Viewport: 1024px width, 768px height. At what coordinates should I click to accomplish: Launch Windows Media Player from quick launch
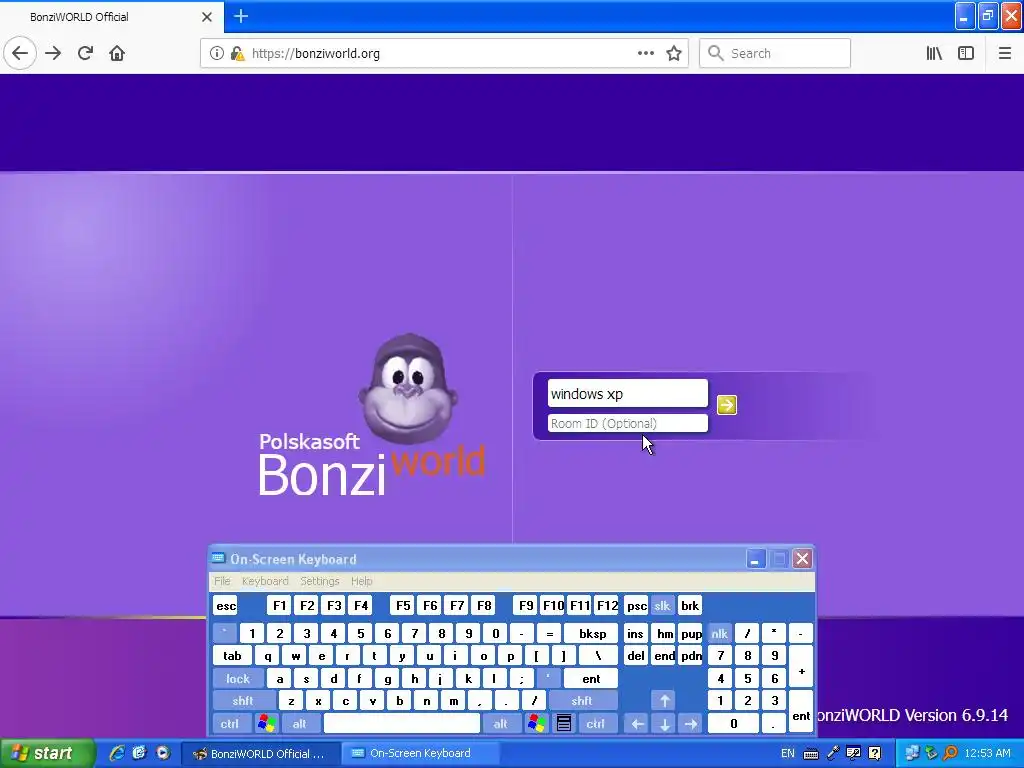click(163, 753)
